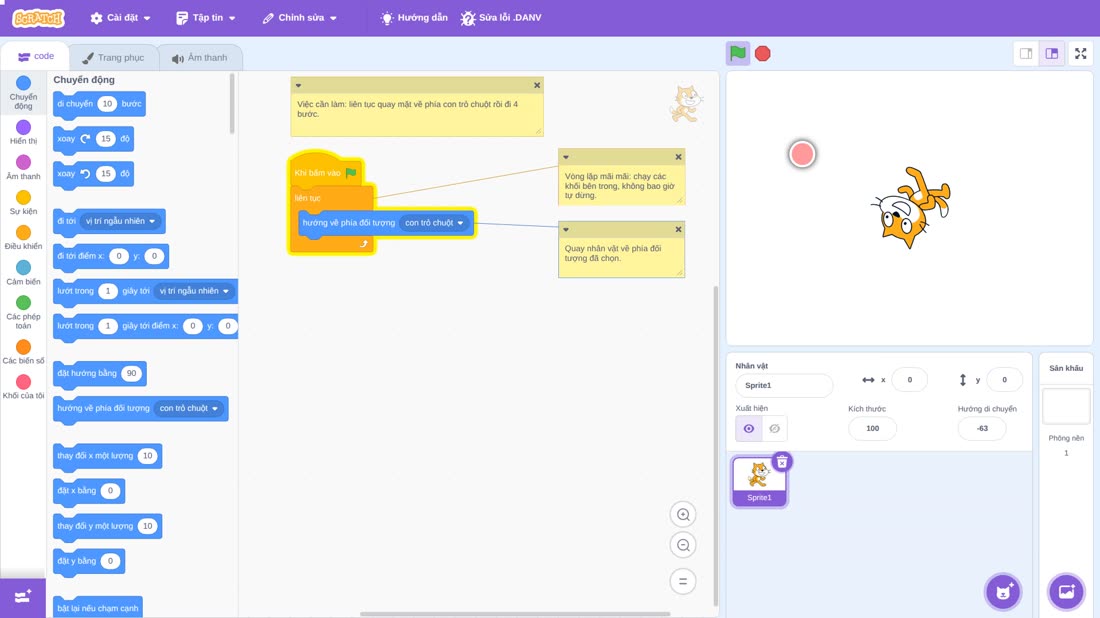Open dropdown on palette 'đi tới' block

(x=121, y=222)
